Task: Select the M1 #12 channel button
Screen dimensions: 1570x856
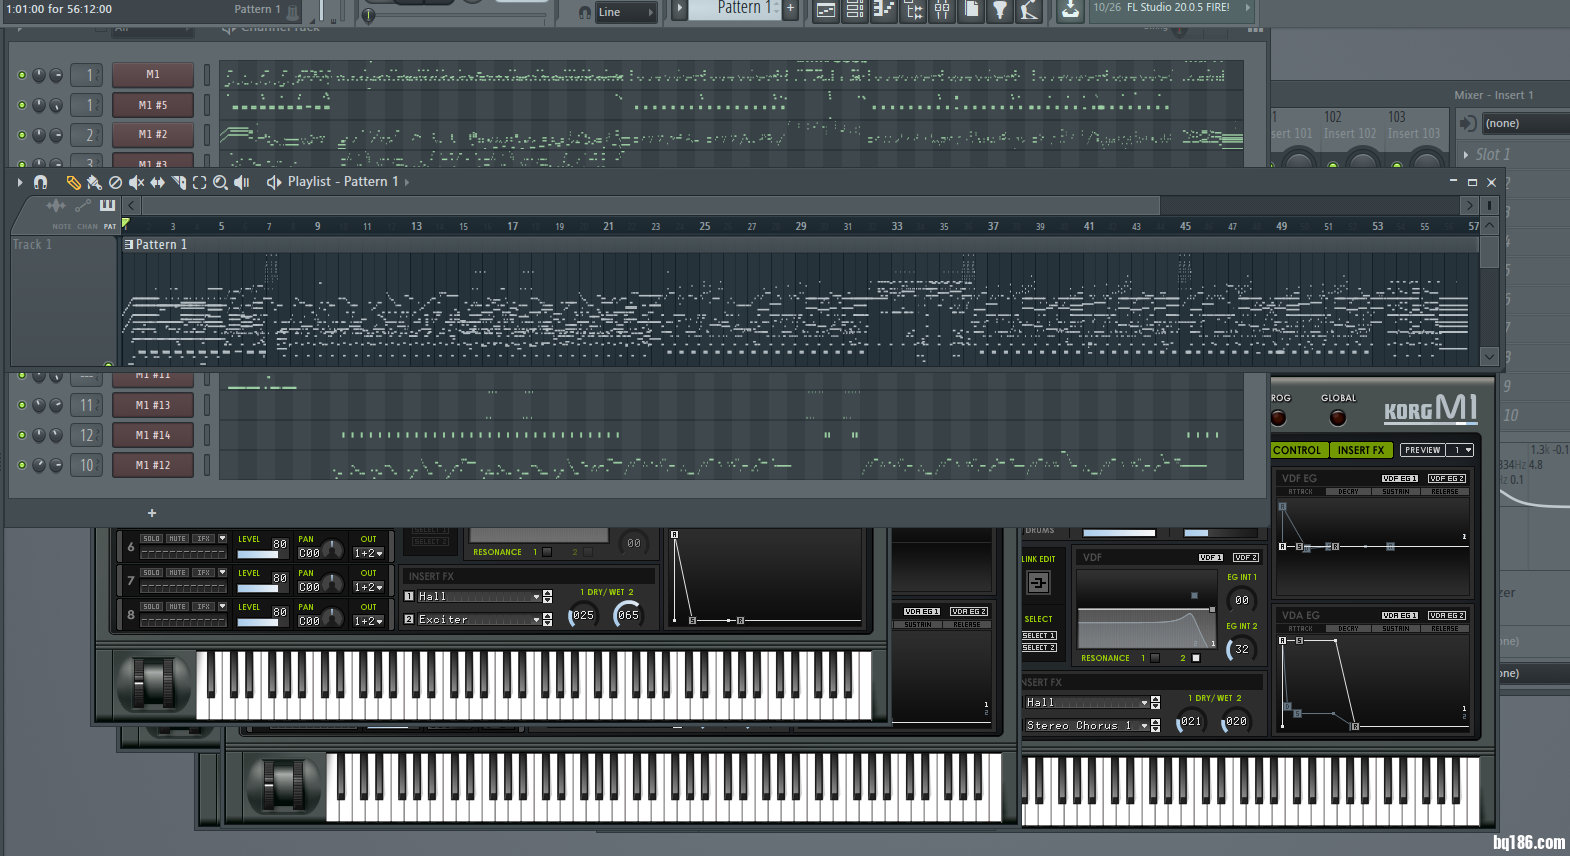Action: [x=153, y=465]
